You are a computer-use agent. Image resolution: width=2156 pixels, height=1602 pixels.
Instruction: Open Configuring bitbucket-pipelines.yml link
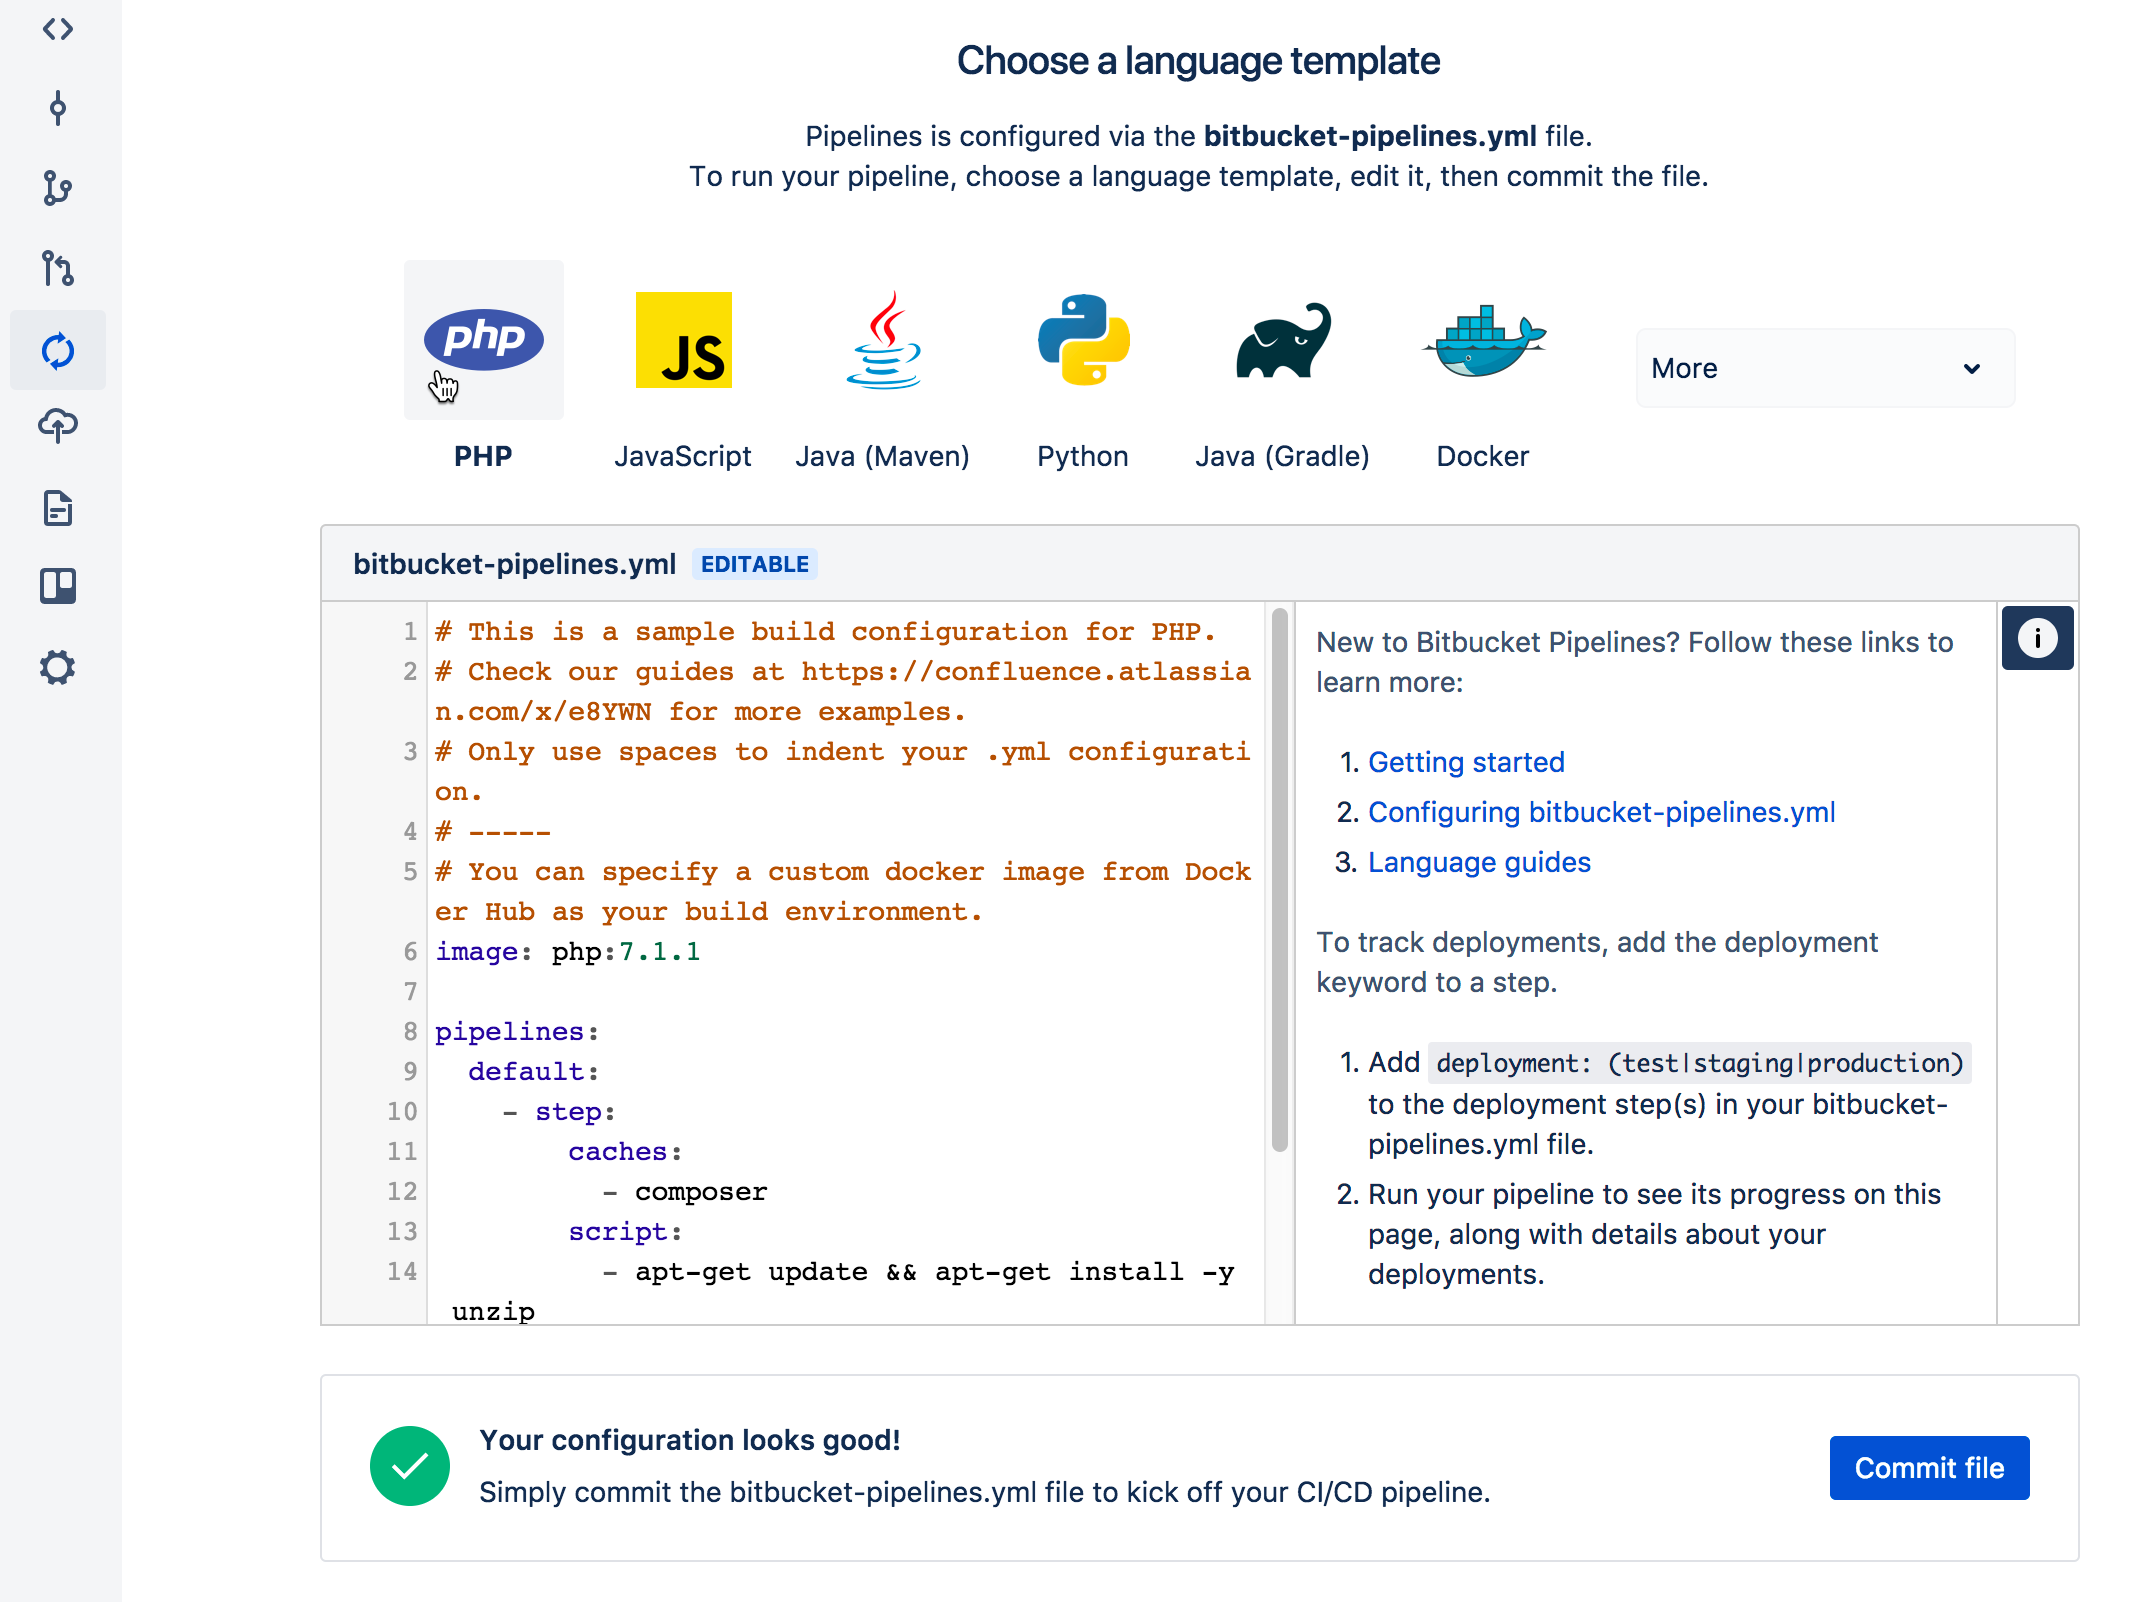pyautogui.click(x=1602, y=812)
